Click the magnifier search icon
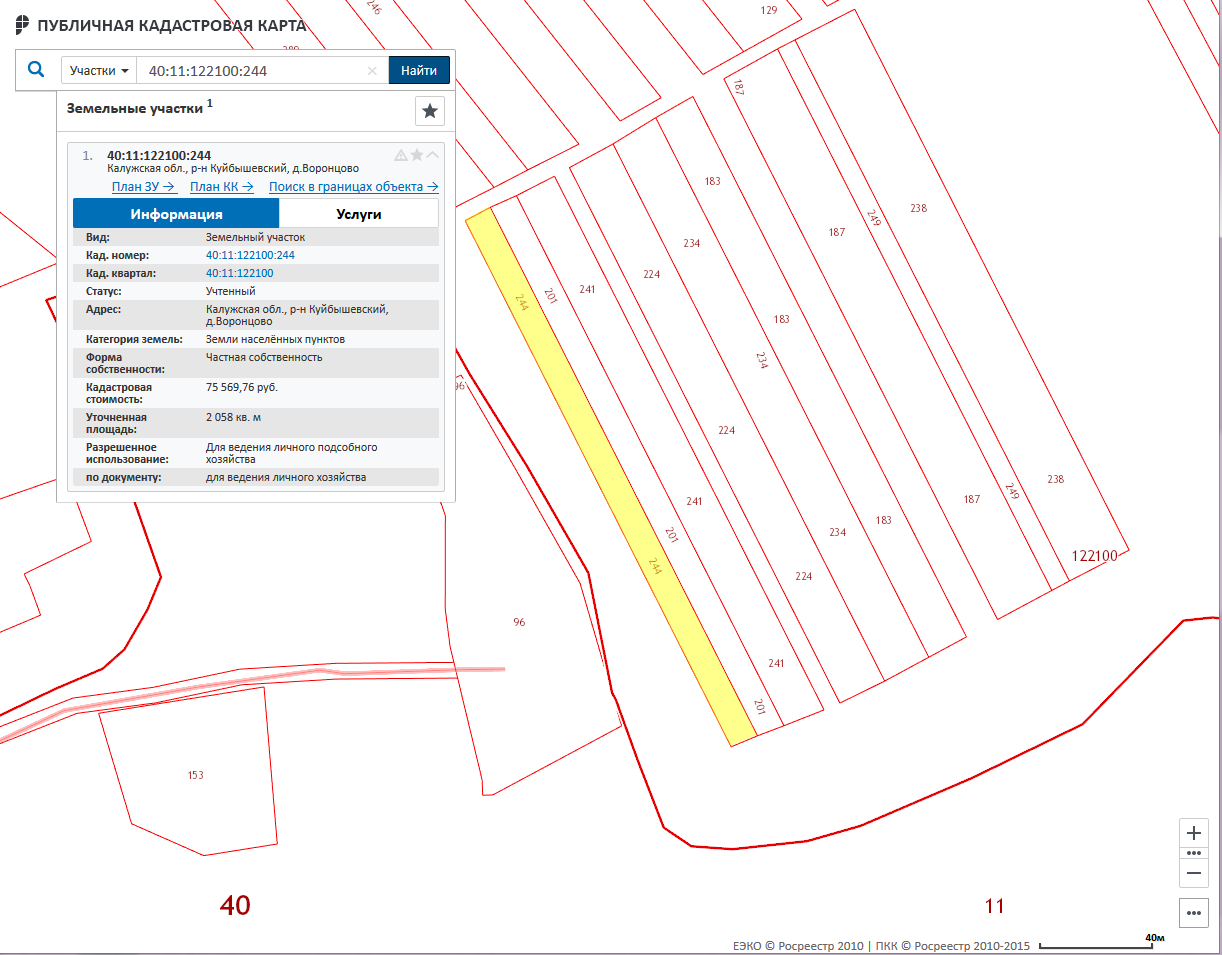 click(x=36, y=70)
